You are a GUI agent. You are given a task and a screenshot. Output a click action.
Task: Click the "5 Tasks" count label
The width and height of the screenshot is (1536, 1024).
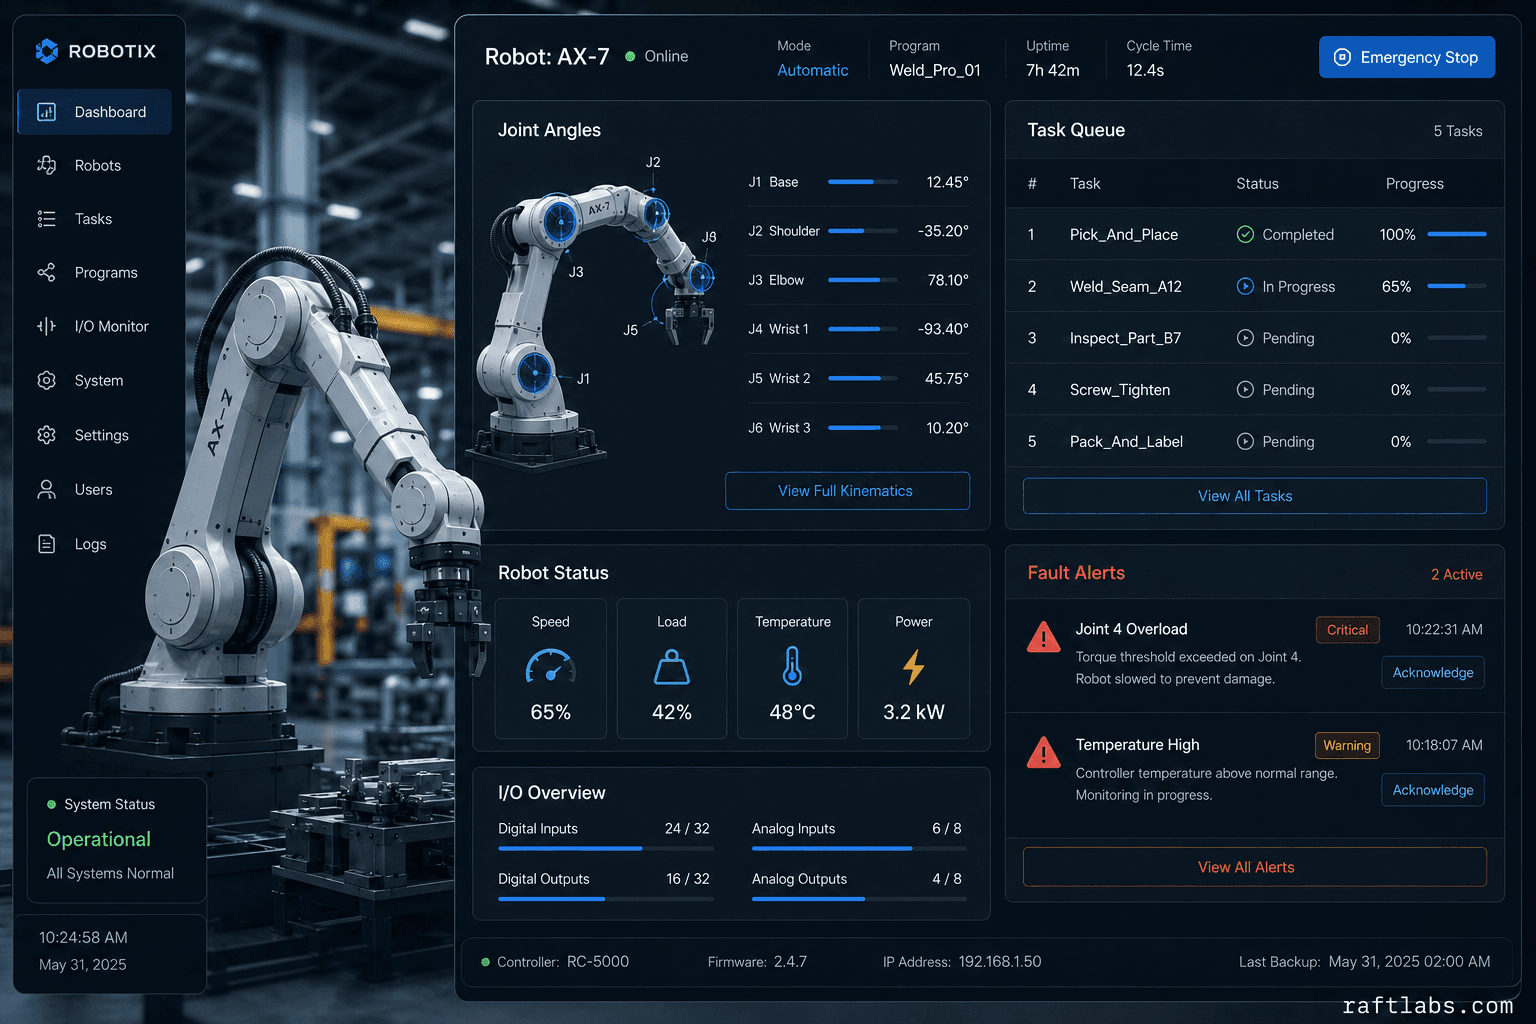1458,131
